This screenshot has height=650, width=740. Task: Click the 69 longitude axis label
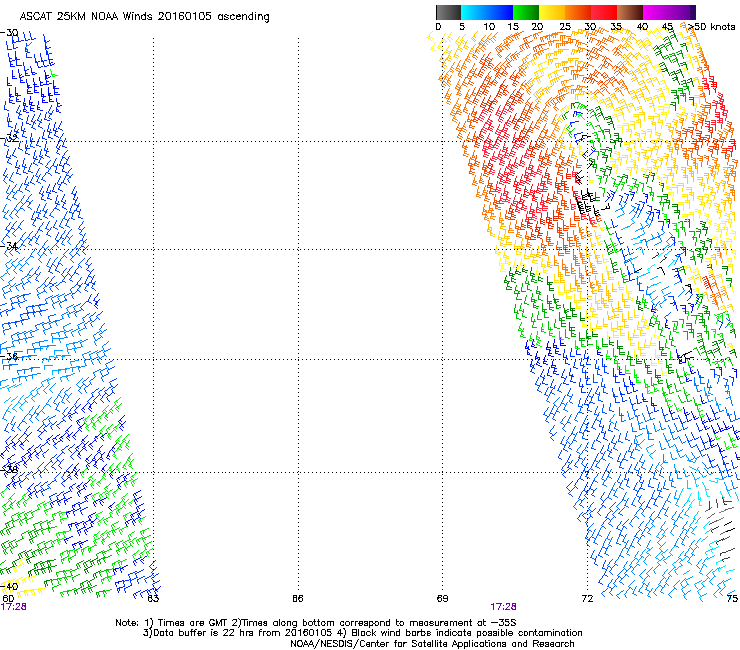pos(442,599)
